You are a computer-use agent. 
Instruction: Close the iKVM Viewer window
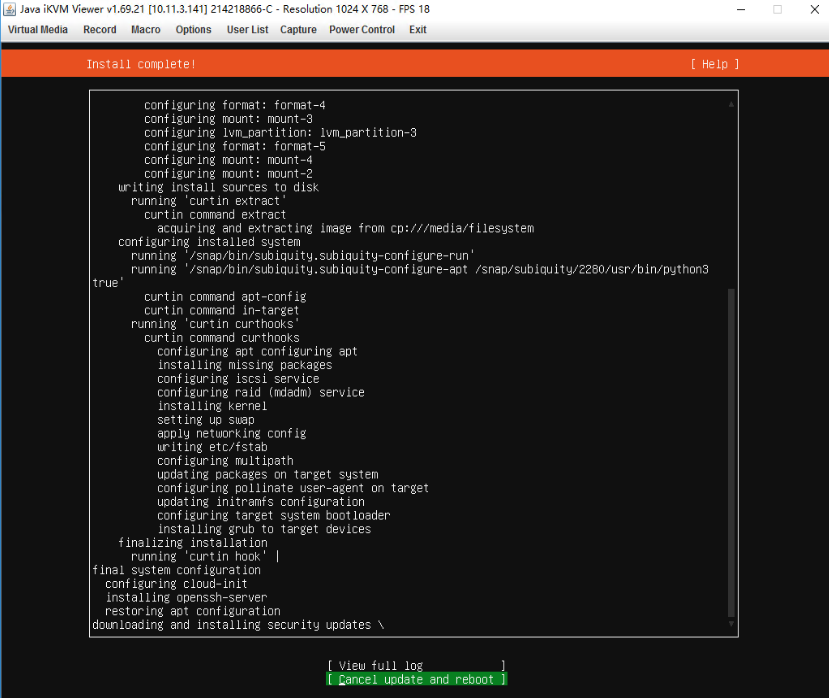[x=815, y=10]
